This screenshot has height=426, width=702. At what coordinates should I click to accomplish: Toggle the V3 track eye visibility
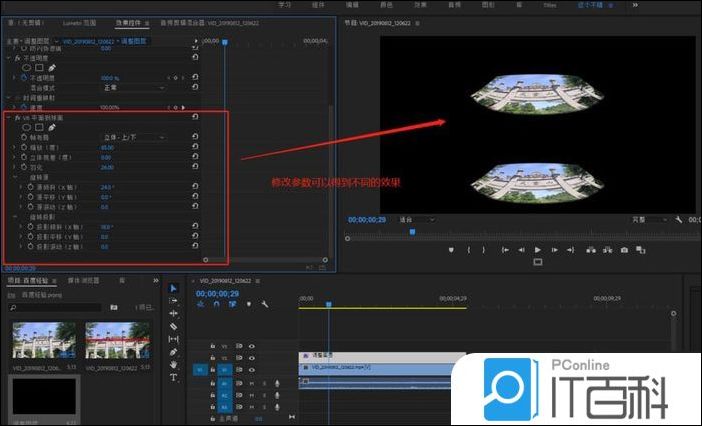coord(252,345)
